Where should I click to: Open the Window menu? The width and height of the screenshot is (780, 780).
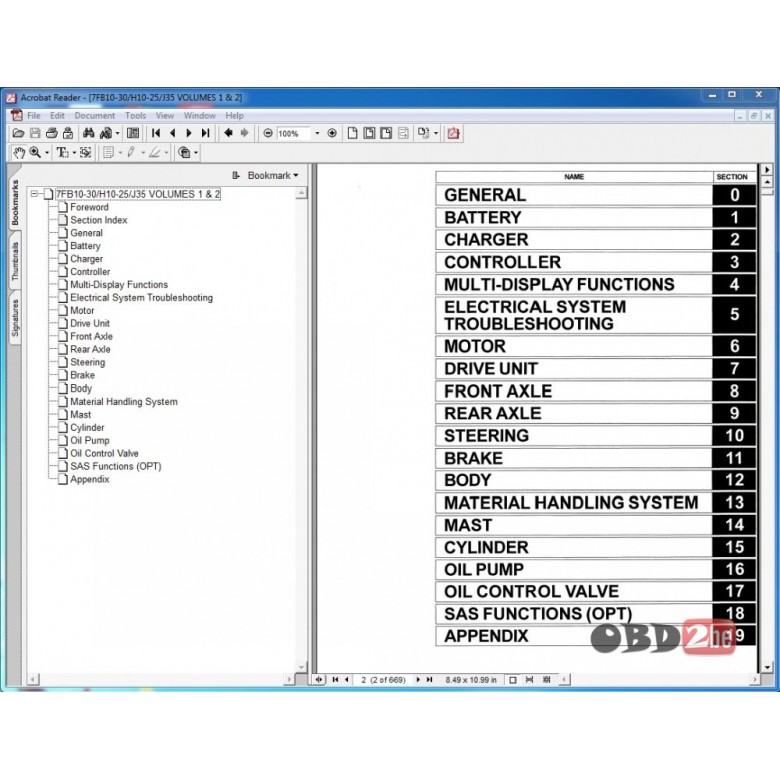click(x=199, y=116)
